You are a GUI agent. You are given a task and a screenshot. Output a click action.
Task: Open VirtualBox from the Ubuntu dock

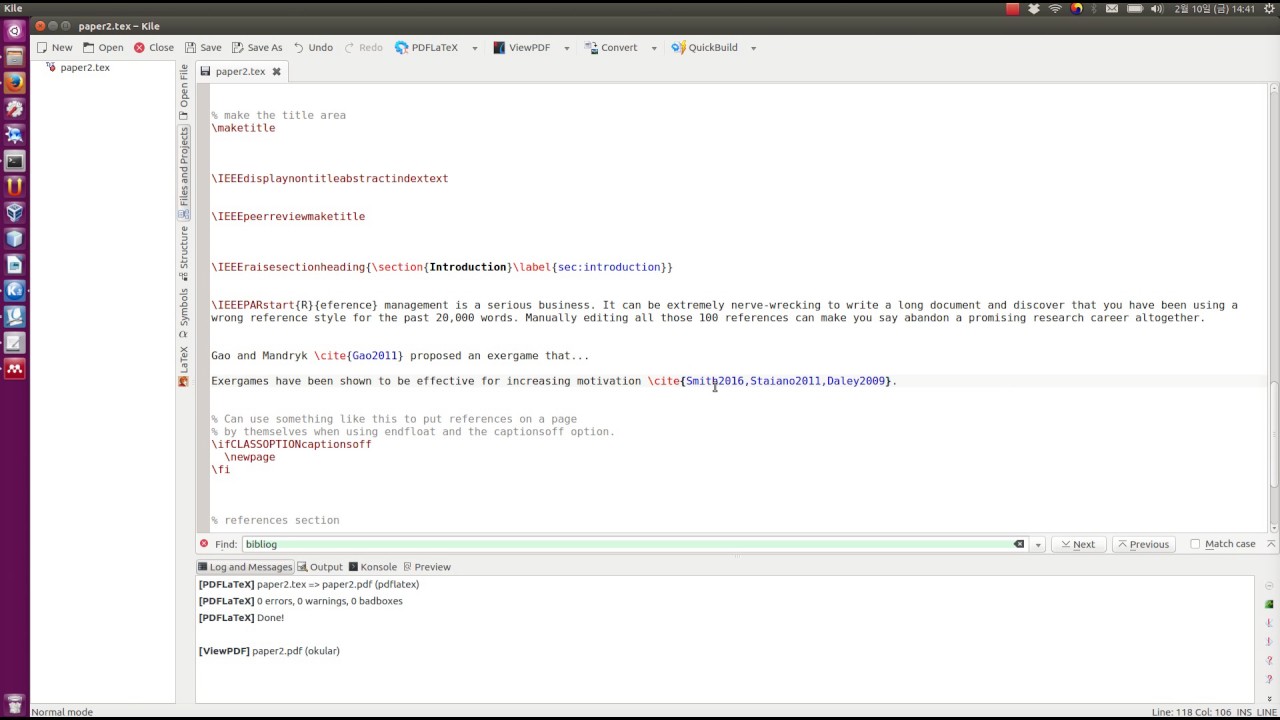(x=15, y=213)
